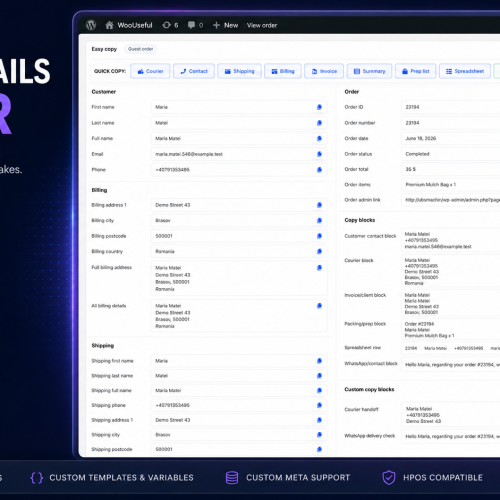Click the Order number field
Screen dimensions: 500x500
point(451,123)
